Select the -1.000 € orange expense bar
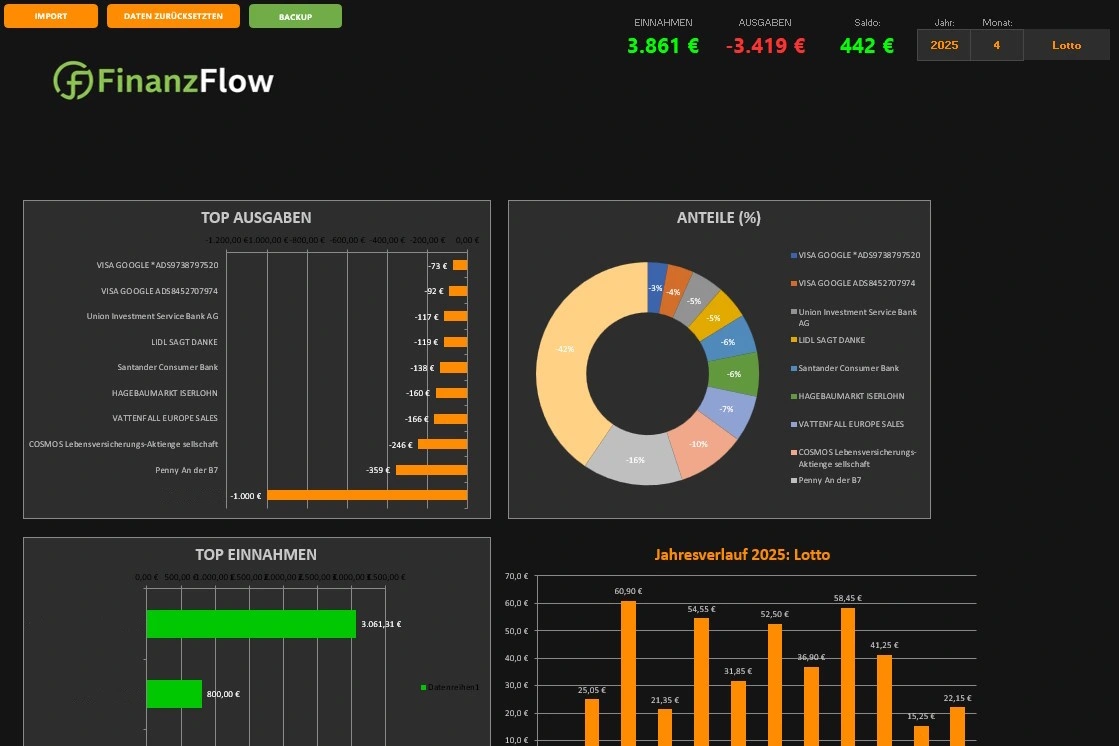This screenshot has width=1119, height=746. tap(366, 495)
